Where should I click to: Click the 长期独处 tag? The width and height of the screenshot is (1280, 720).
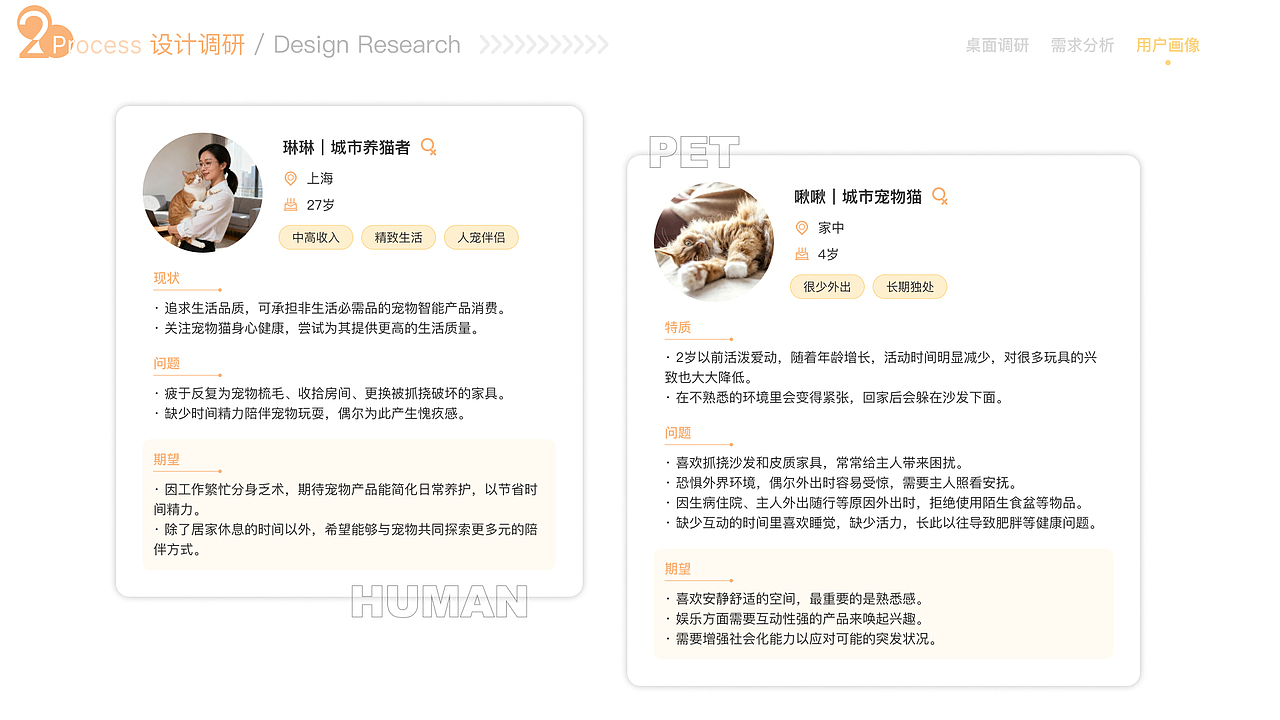910,287
